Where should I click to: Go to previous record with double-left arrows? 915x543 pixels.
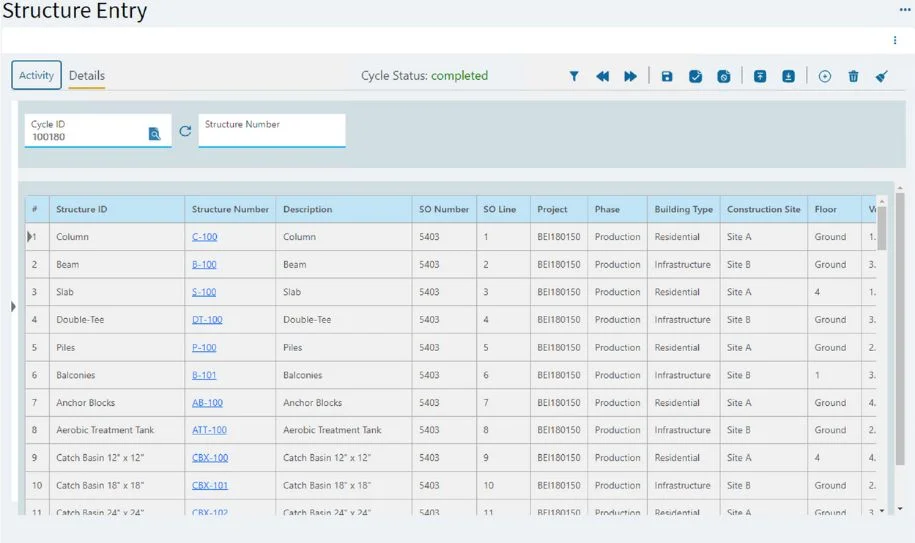click(602, 76)
